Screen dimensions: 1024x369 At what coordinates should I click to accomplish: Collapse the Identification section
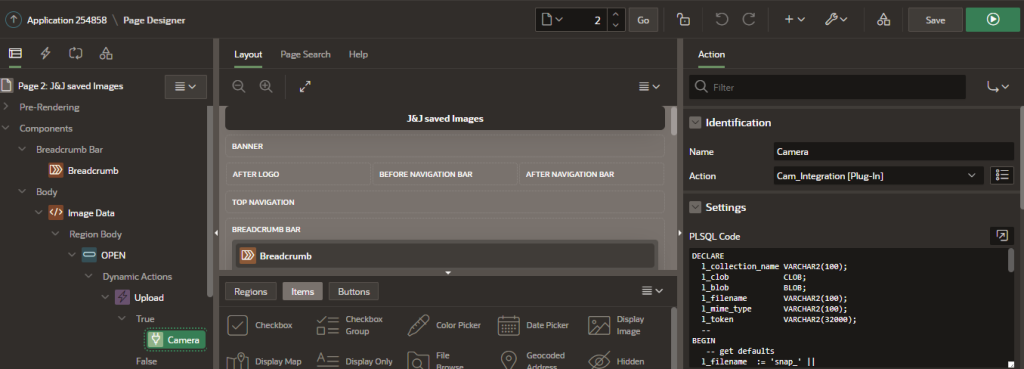pos(695,122)
